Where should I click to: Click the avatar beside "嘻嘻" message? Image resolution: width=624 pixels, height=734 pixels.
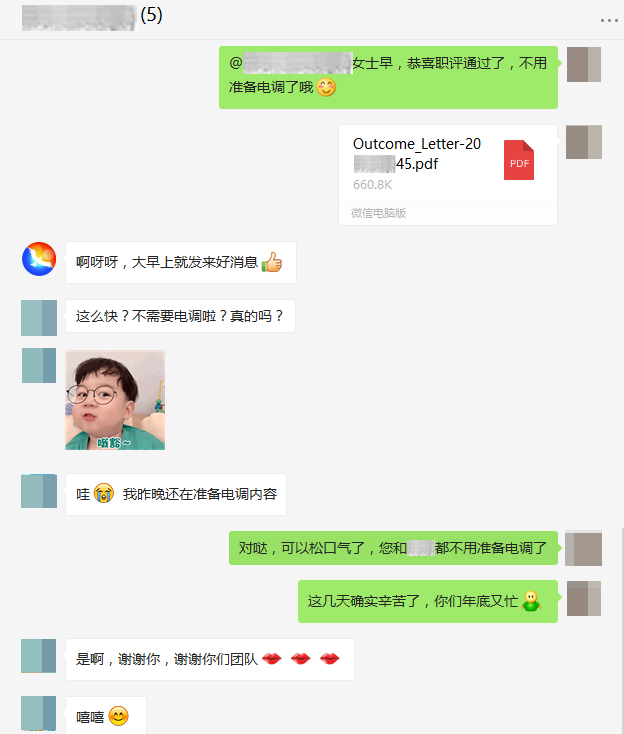[39, 713]
